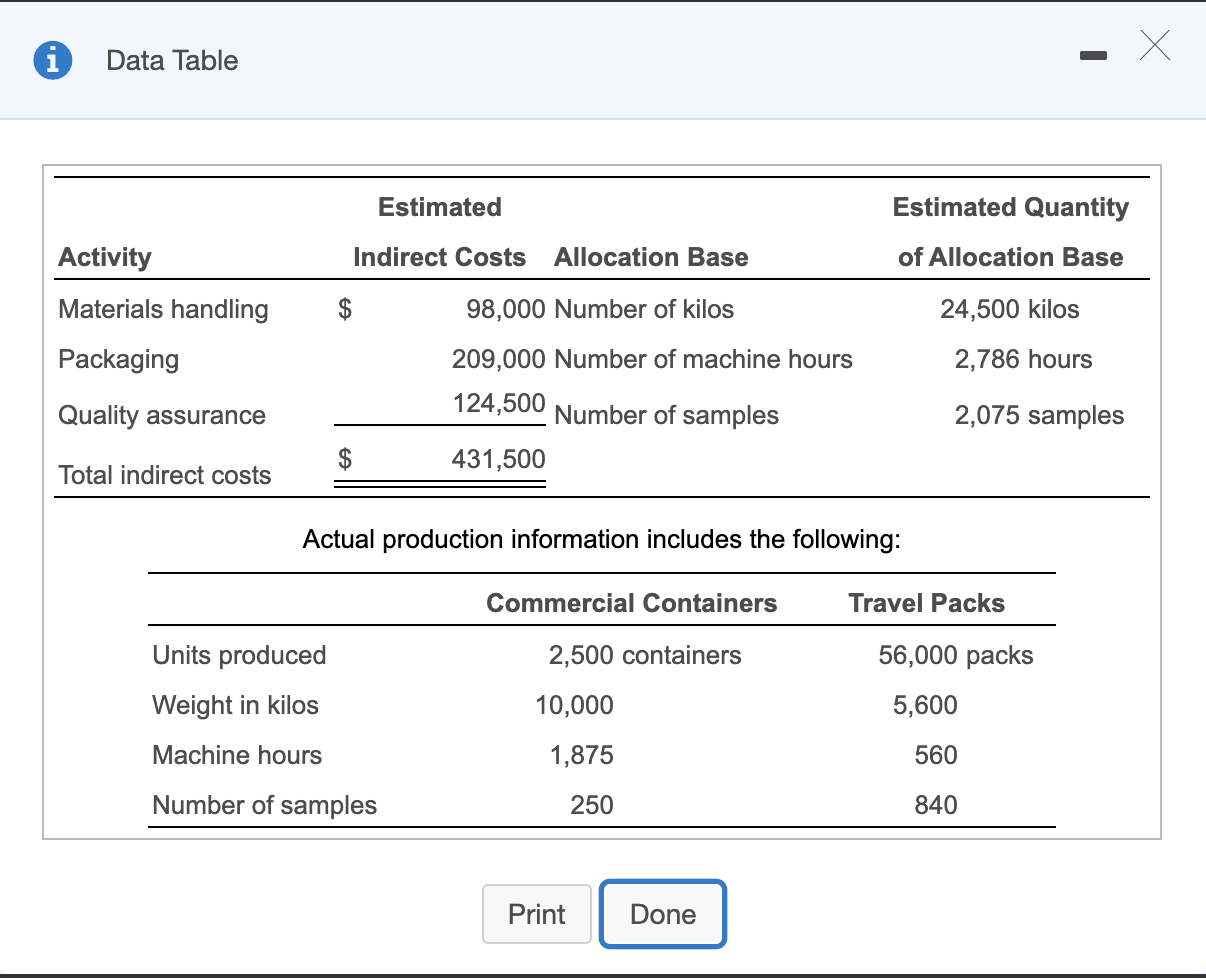Screen dimensions: 1206x978
Task: Select 'Number of samples' production row label
Action: click(x=264, y=805)
